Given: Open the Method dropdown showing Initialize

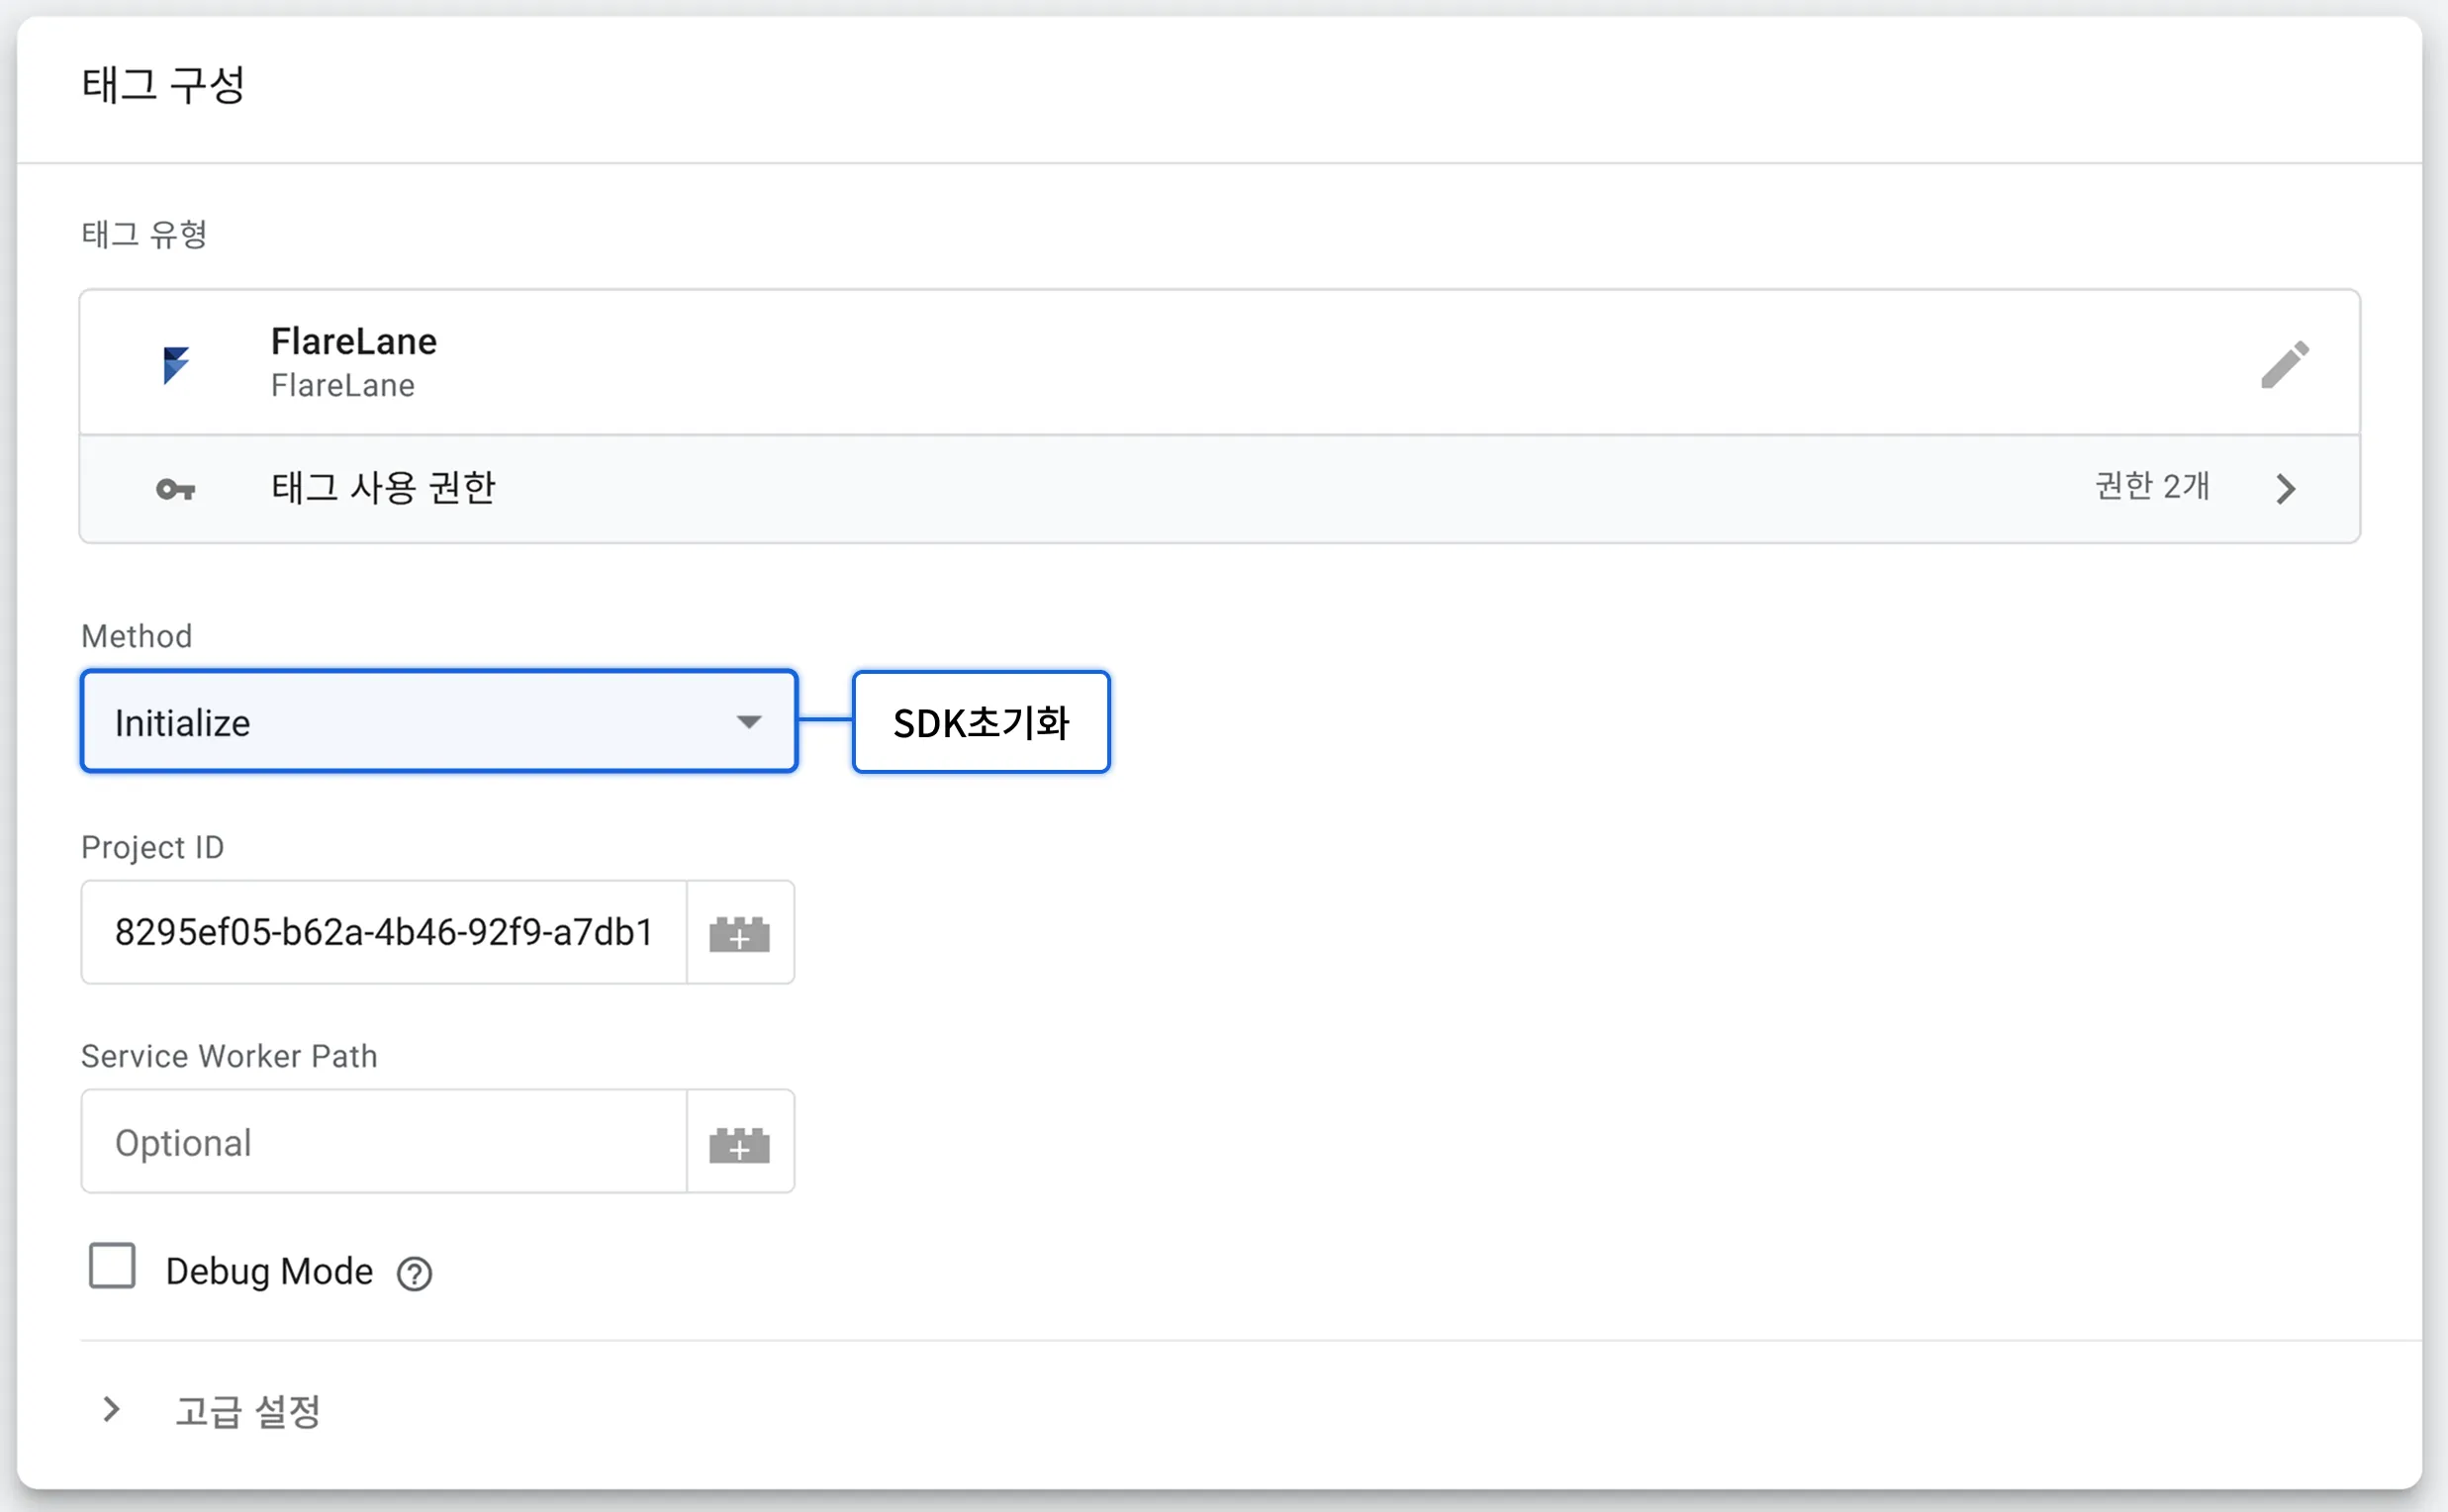Looking at the screenshot, I should (x=439, y=722).
